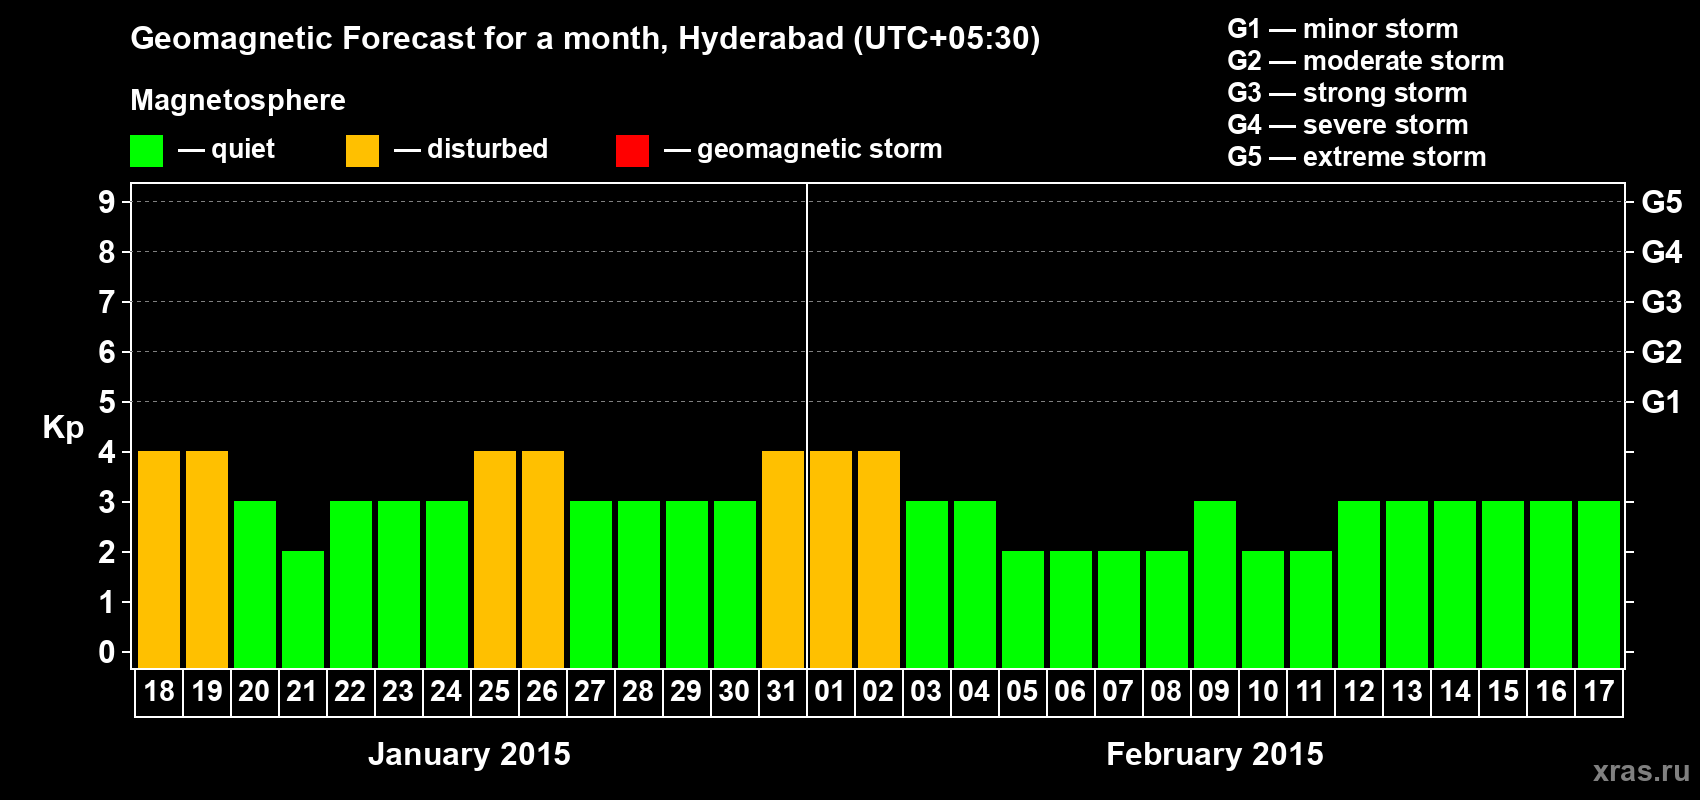Click the orange disturbed legend swatch
The height and width of the screenshot is (800, 1700).
tap(362, 151)
